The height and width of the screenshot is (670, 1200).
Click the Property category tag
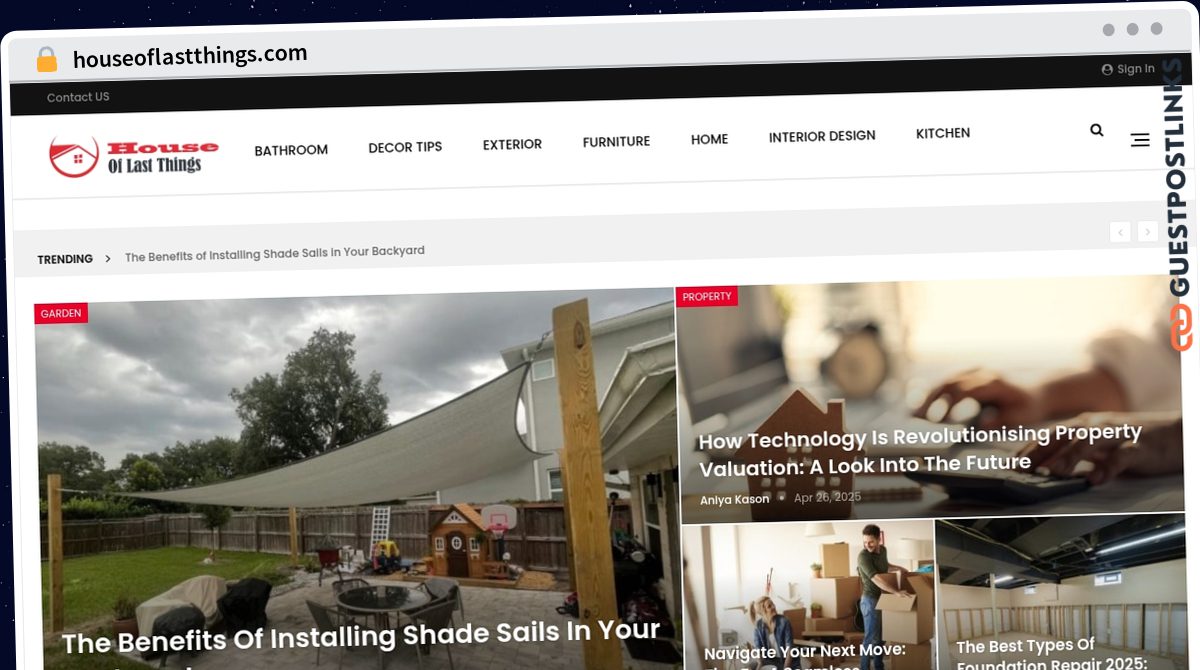pyautogui.click(x=707, y=296)
